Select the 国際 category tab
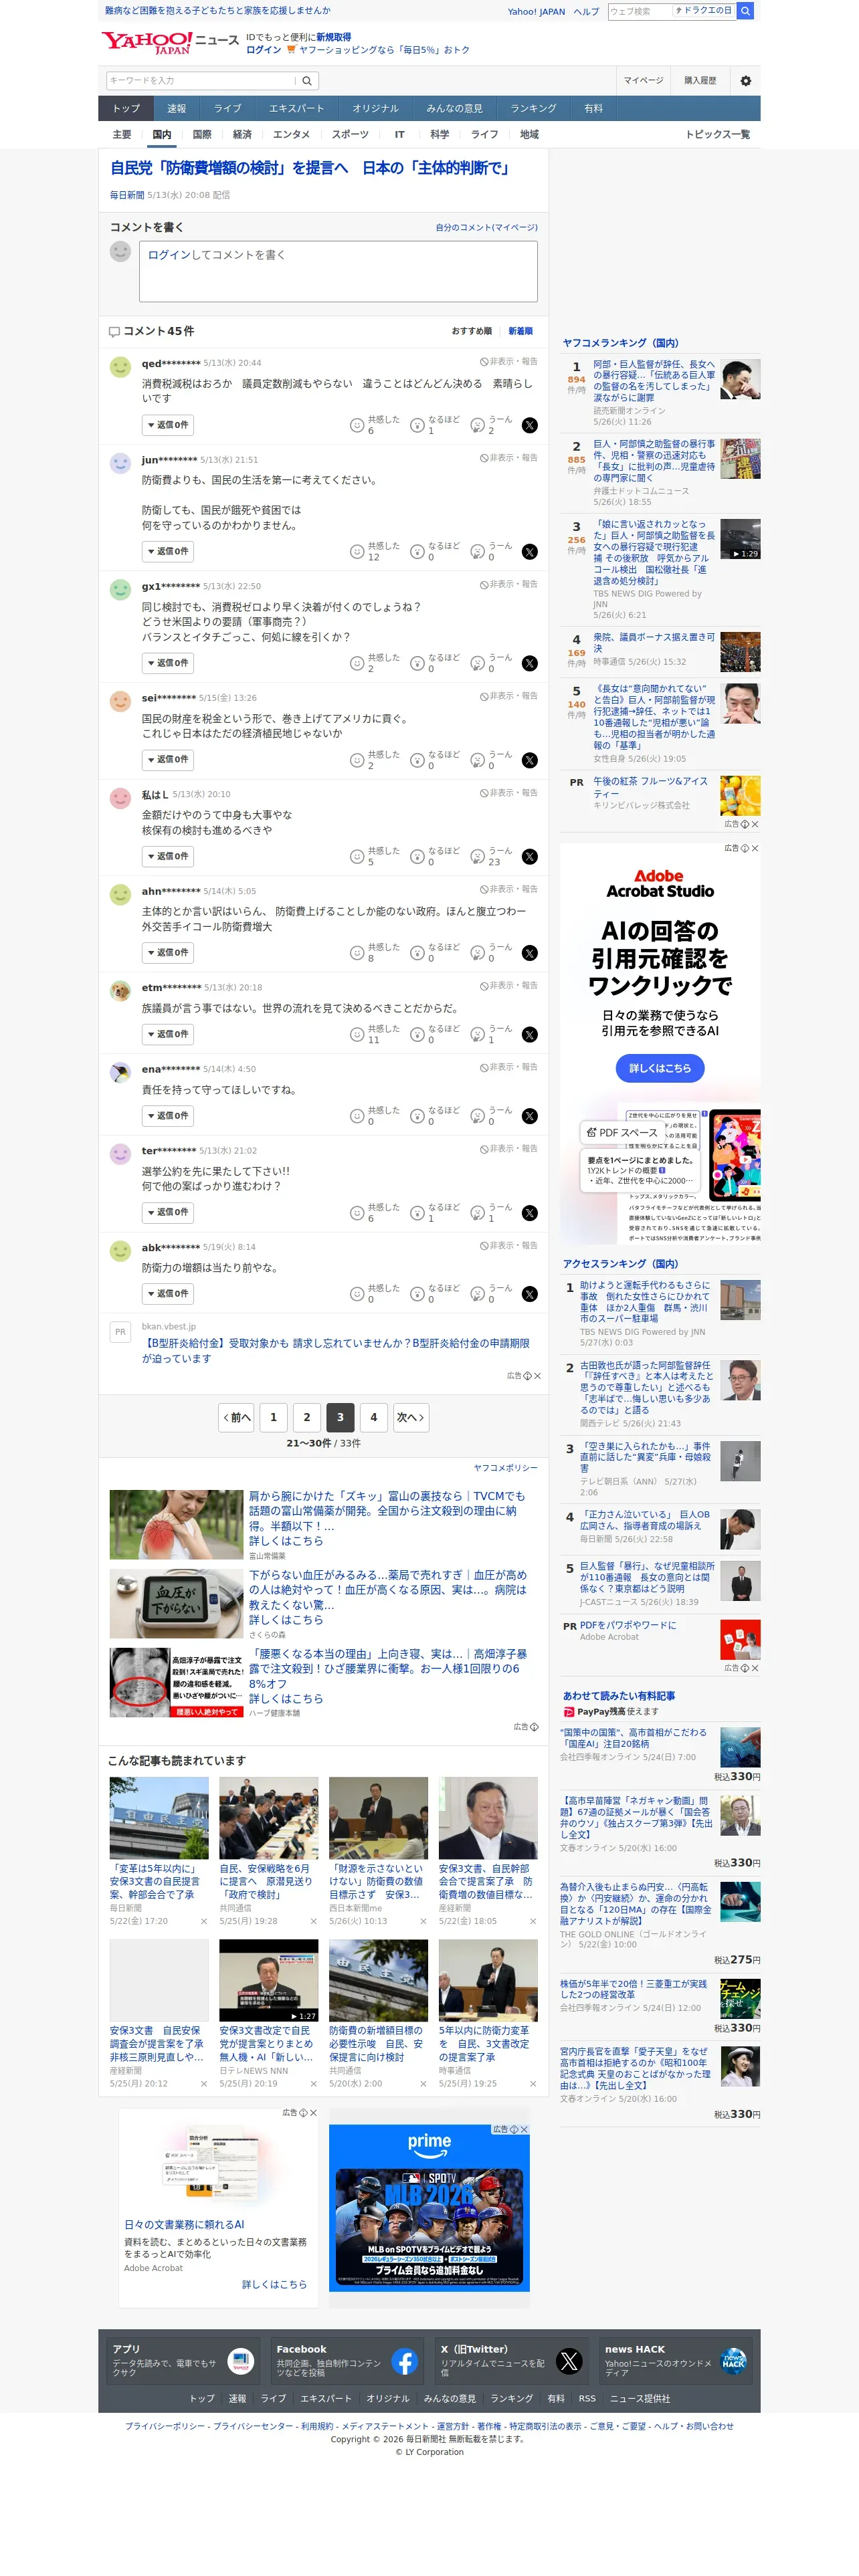859x2576 pixels. coord(202,135)
